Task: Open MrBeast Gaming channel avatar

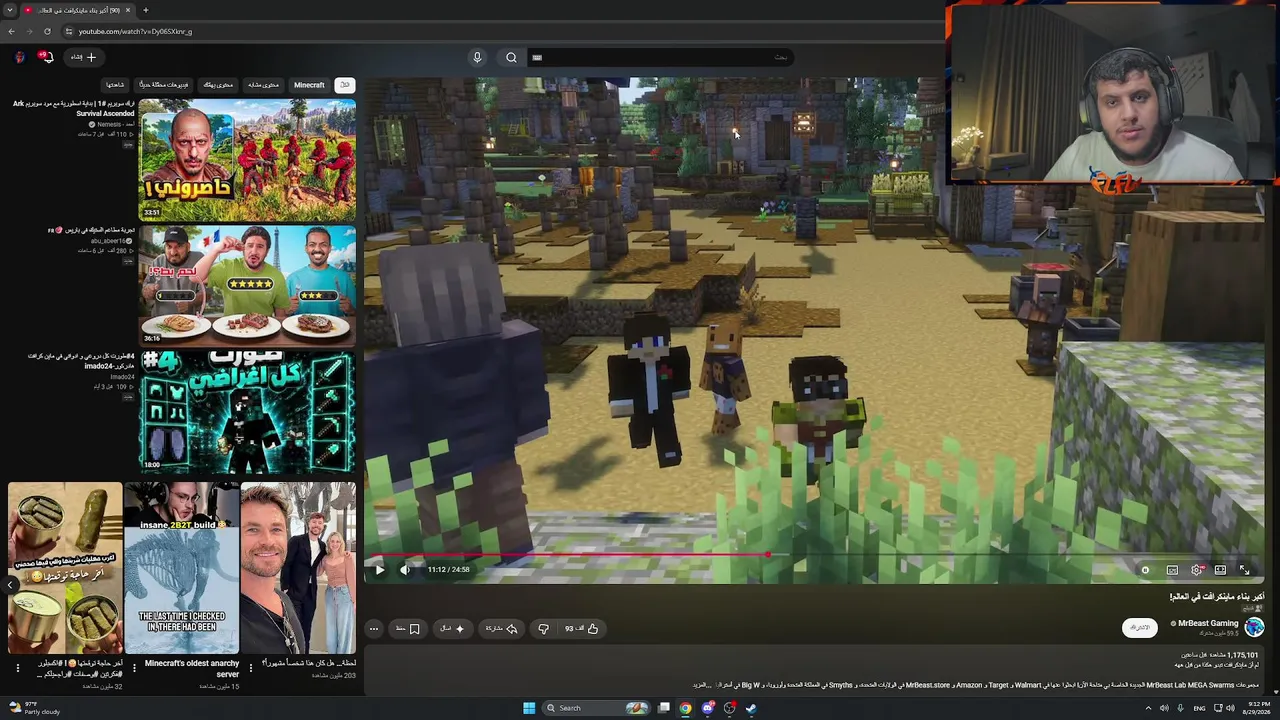Action: tap(1254, 627)
